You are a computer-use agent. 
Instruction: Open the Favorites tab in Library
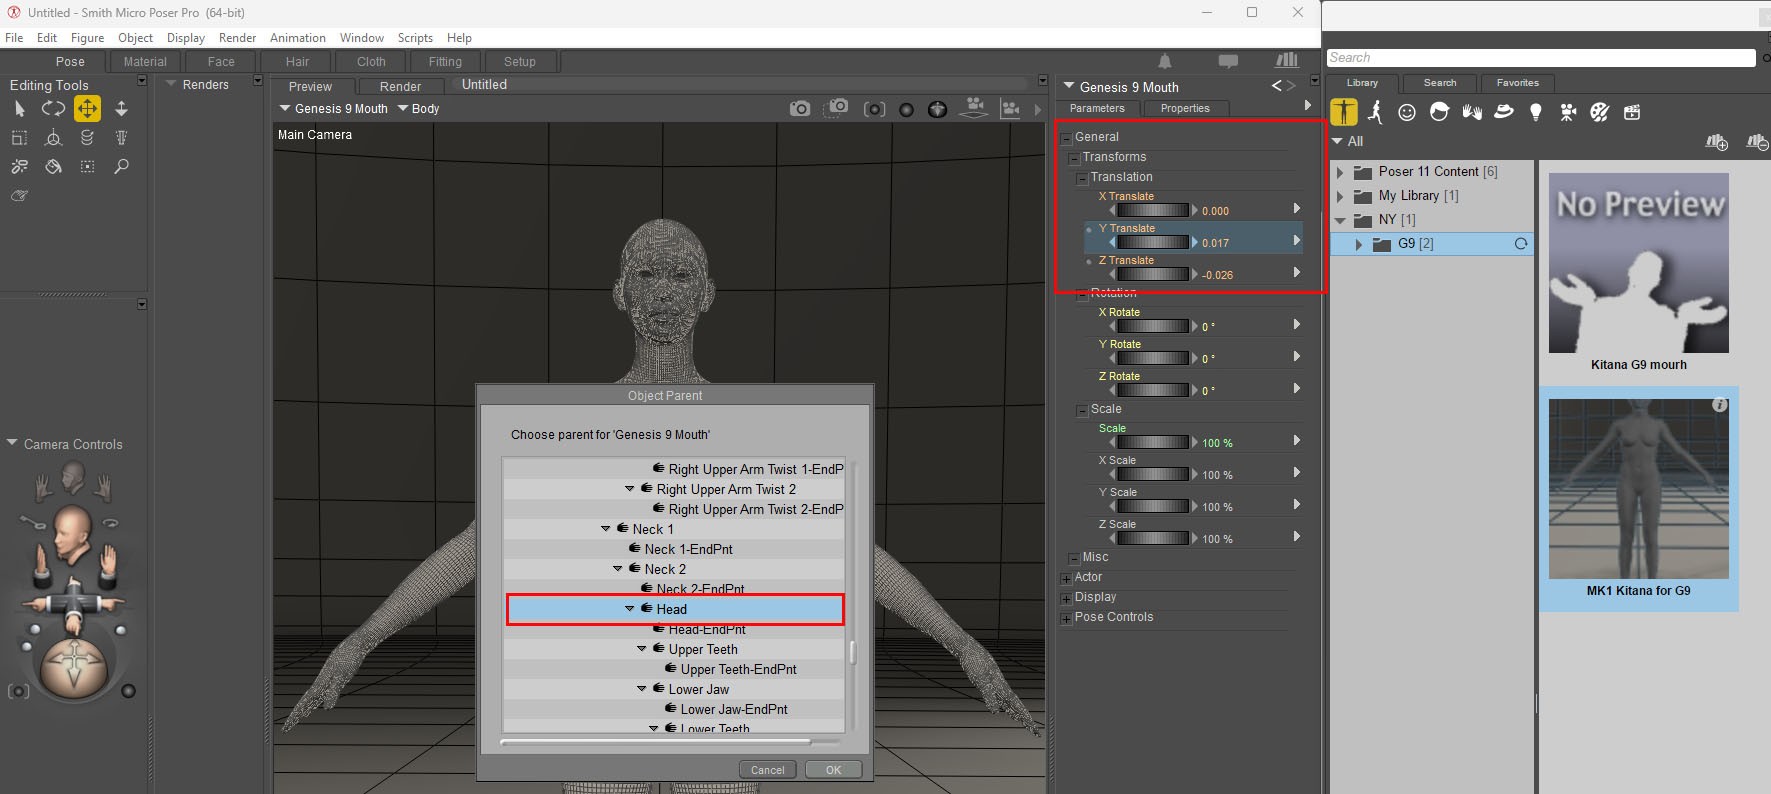tap(1517, 83)
